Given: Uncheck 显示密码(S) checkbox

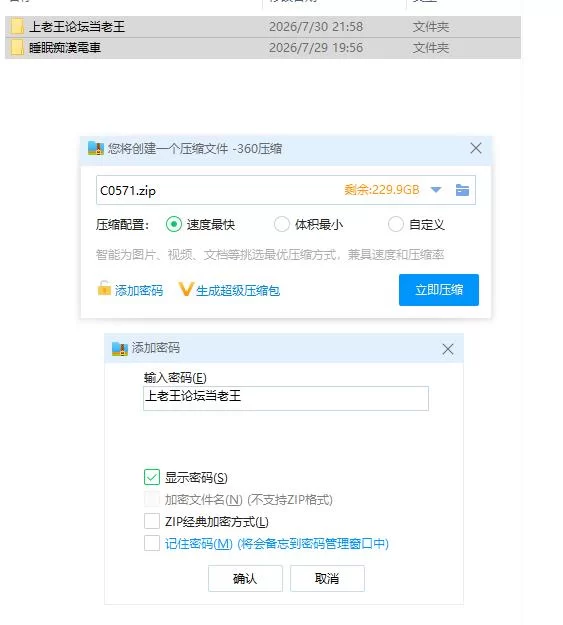Looking at the screenshot, I should [x=152, y=477].
